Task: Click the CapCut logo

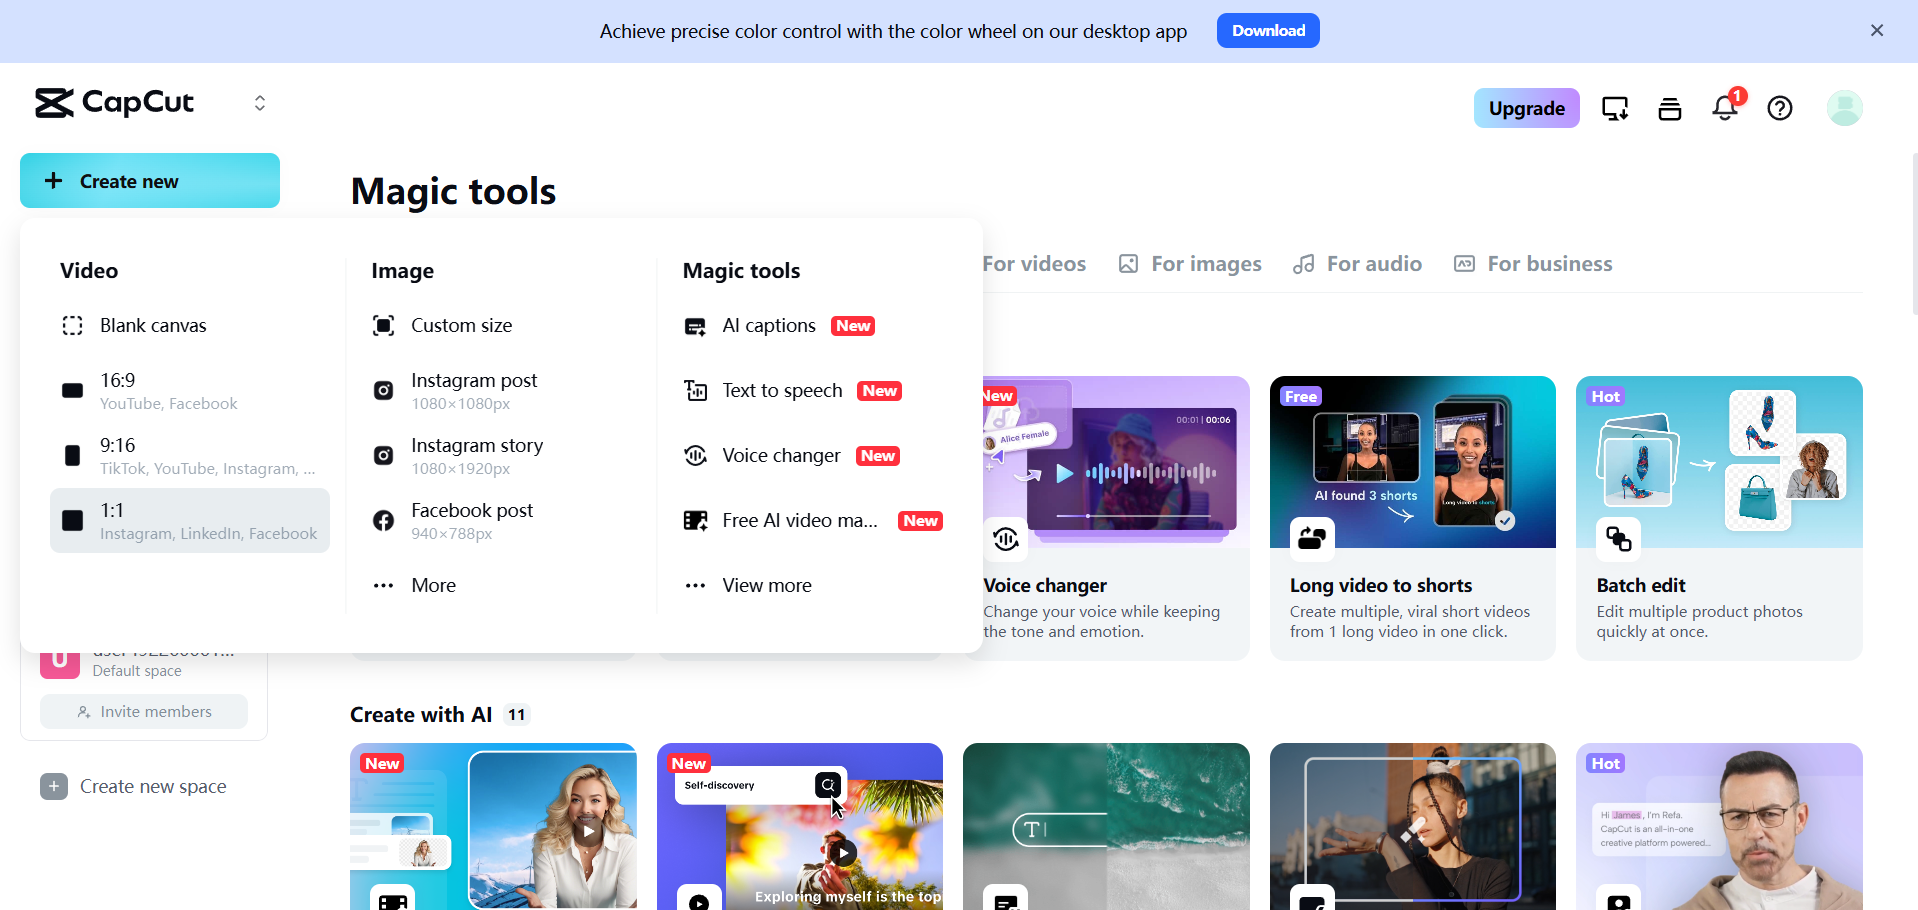Action: [x=114, y=103]
